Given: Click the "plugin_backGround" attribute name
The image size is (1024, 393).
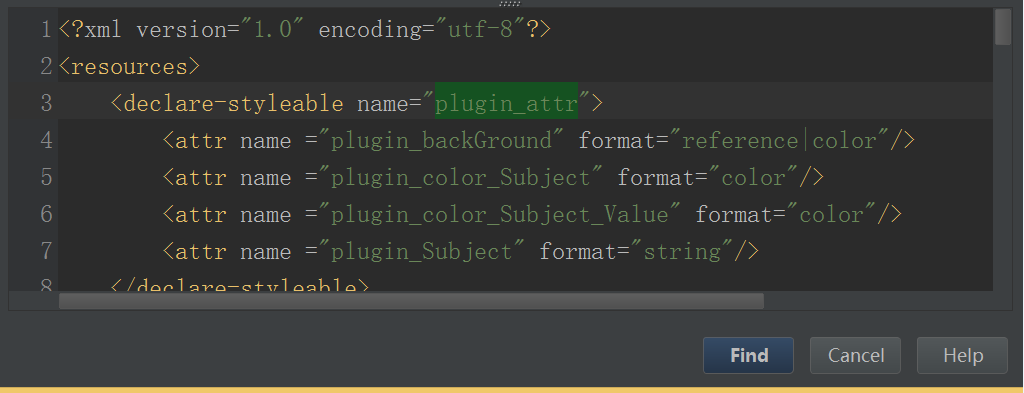Looking at the screenshot, I should point(442,140).
